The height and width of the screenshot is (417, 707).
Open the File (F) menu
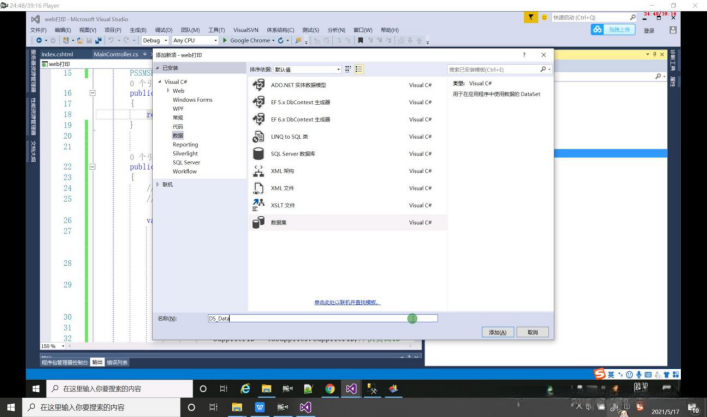point(38,30)
